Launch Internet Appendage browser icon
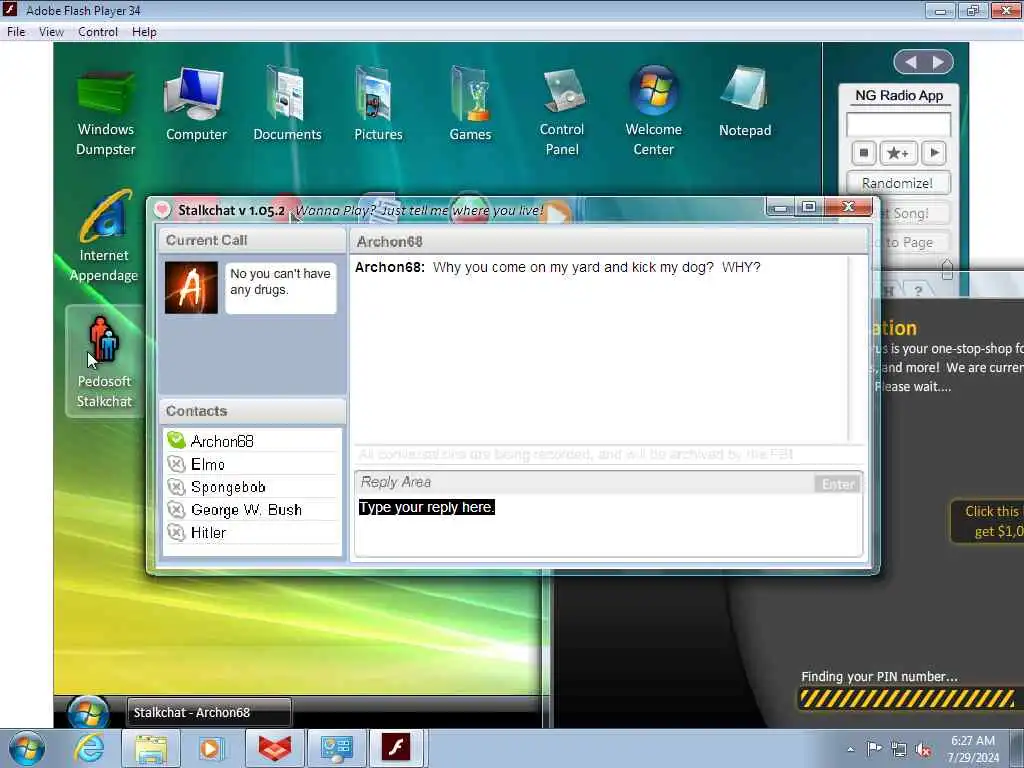 (x=104, y=236)
